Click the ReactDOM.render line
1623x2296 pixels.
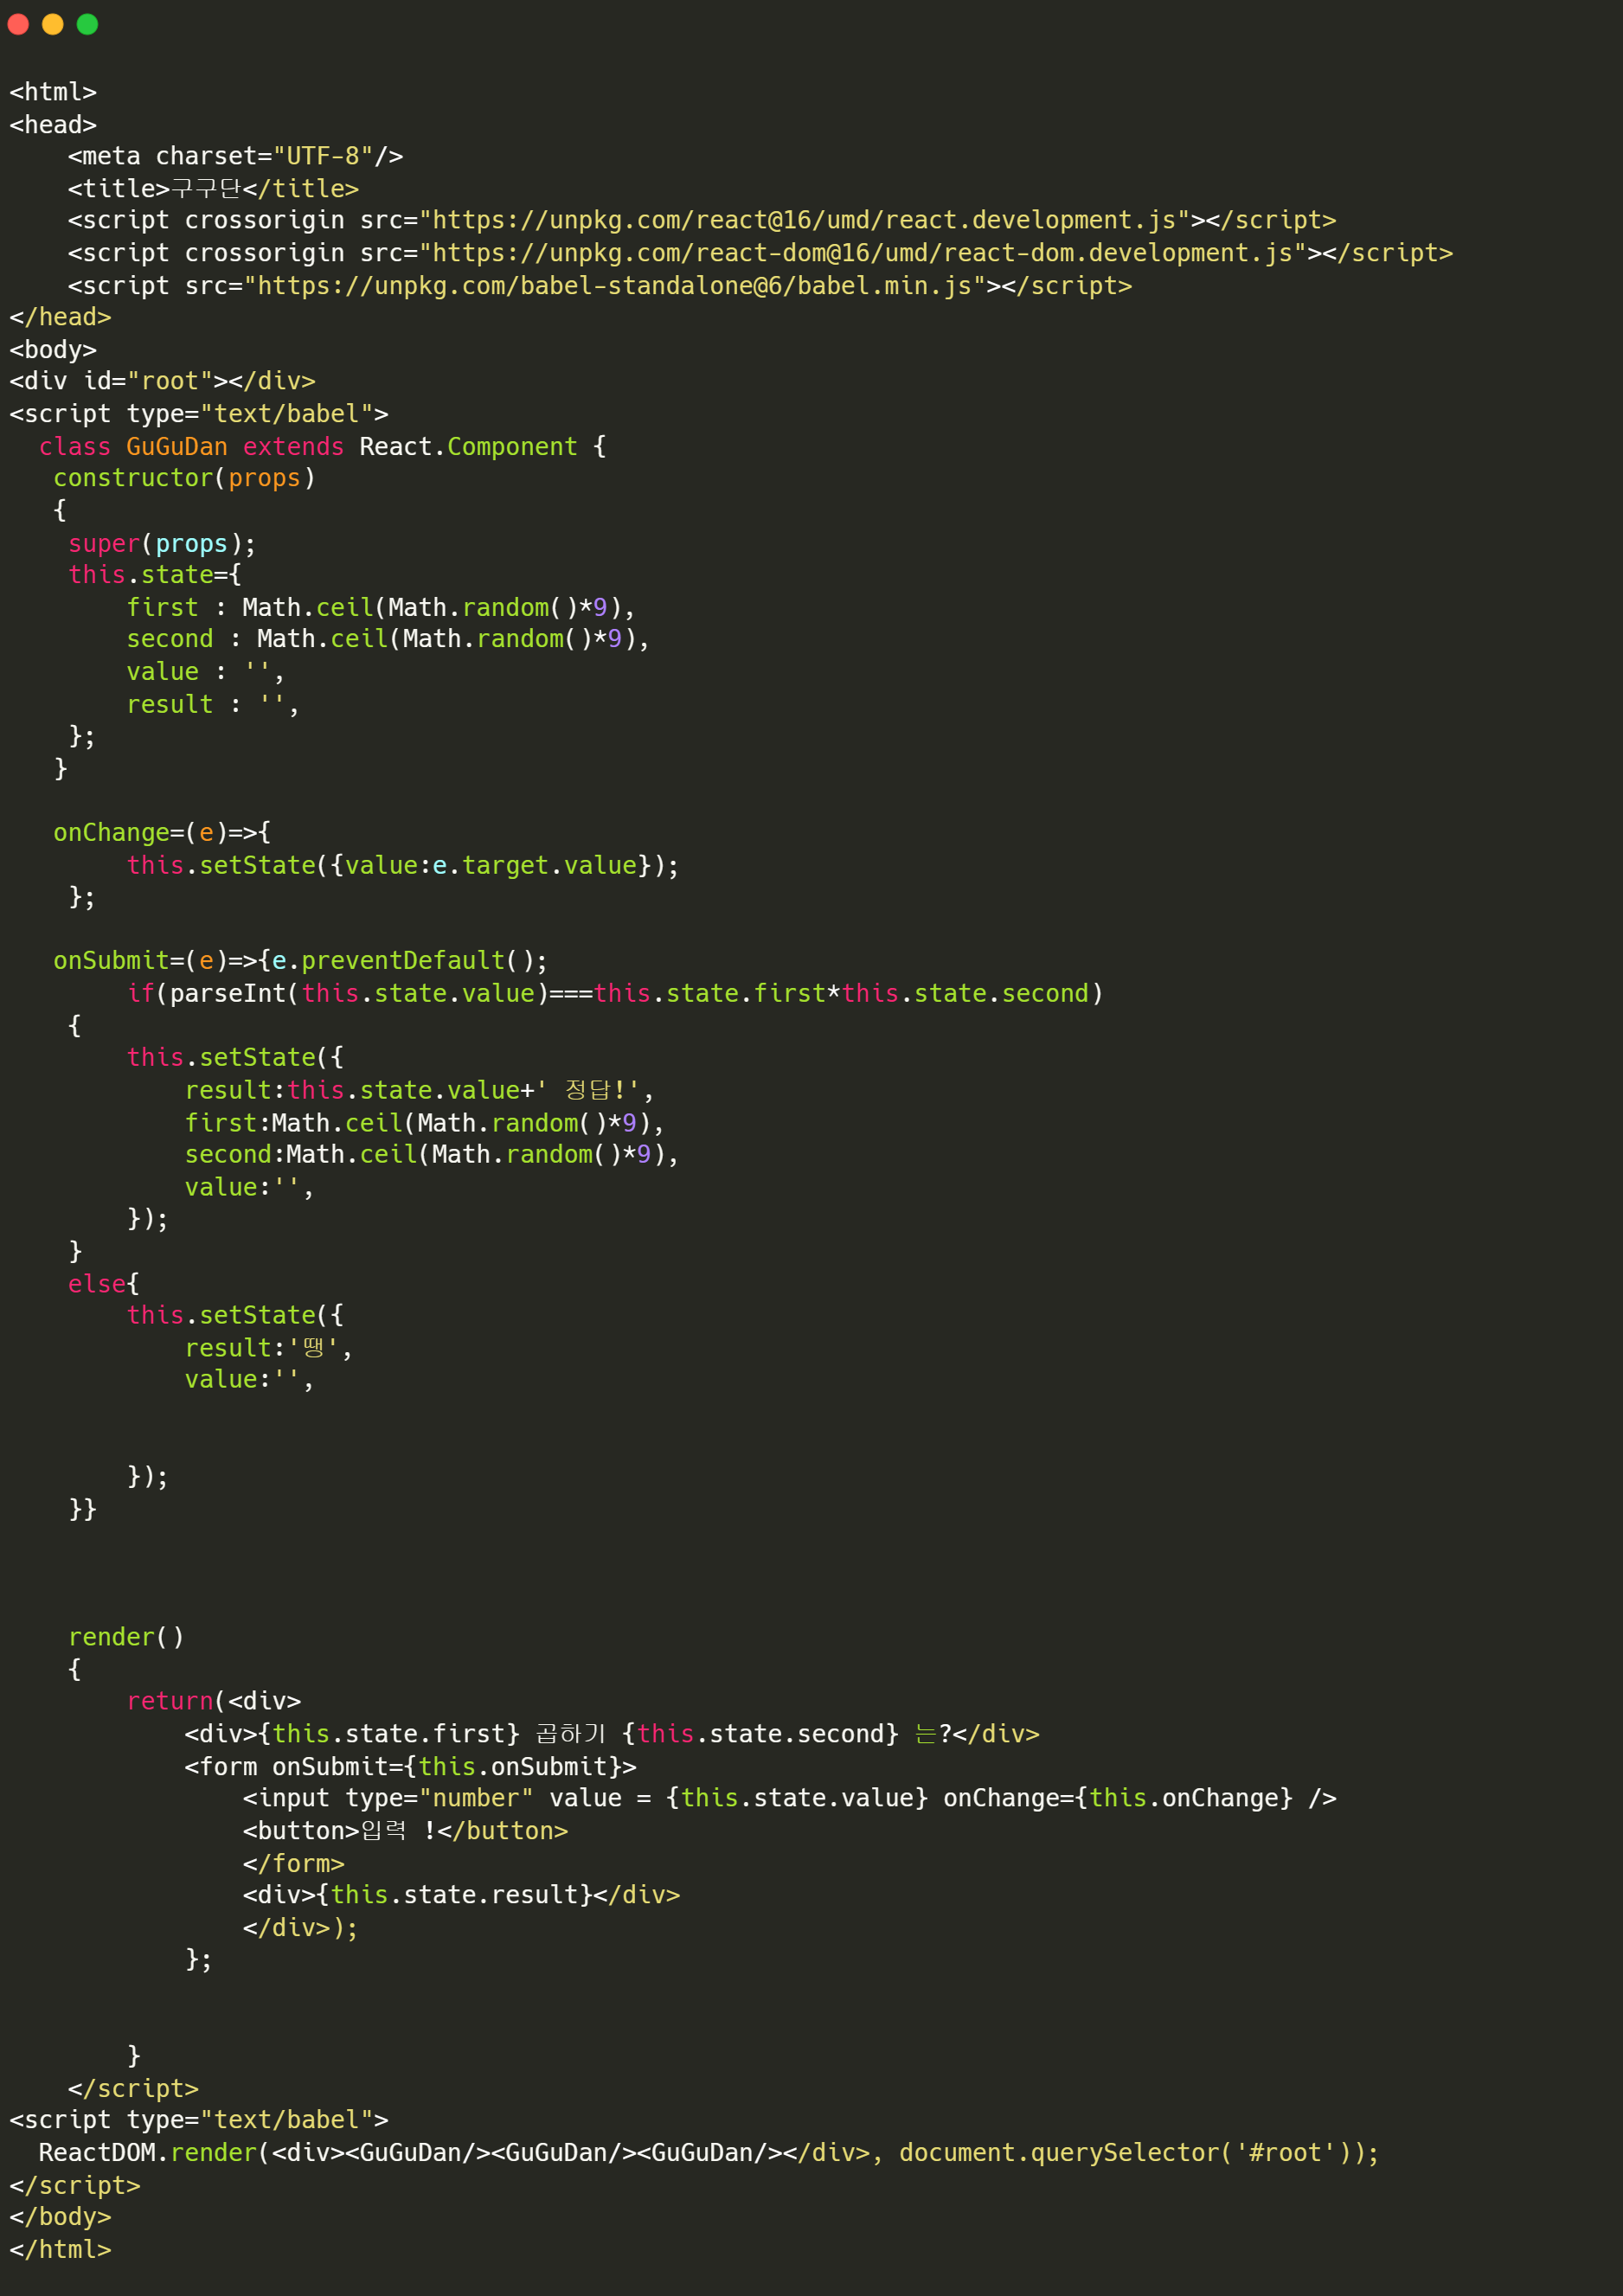[x=709, y=2153]
